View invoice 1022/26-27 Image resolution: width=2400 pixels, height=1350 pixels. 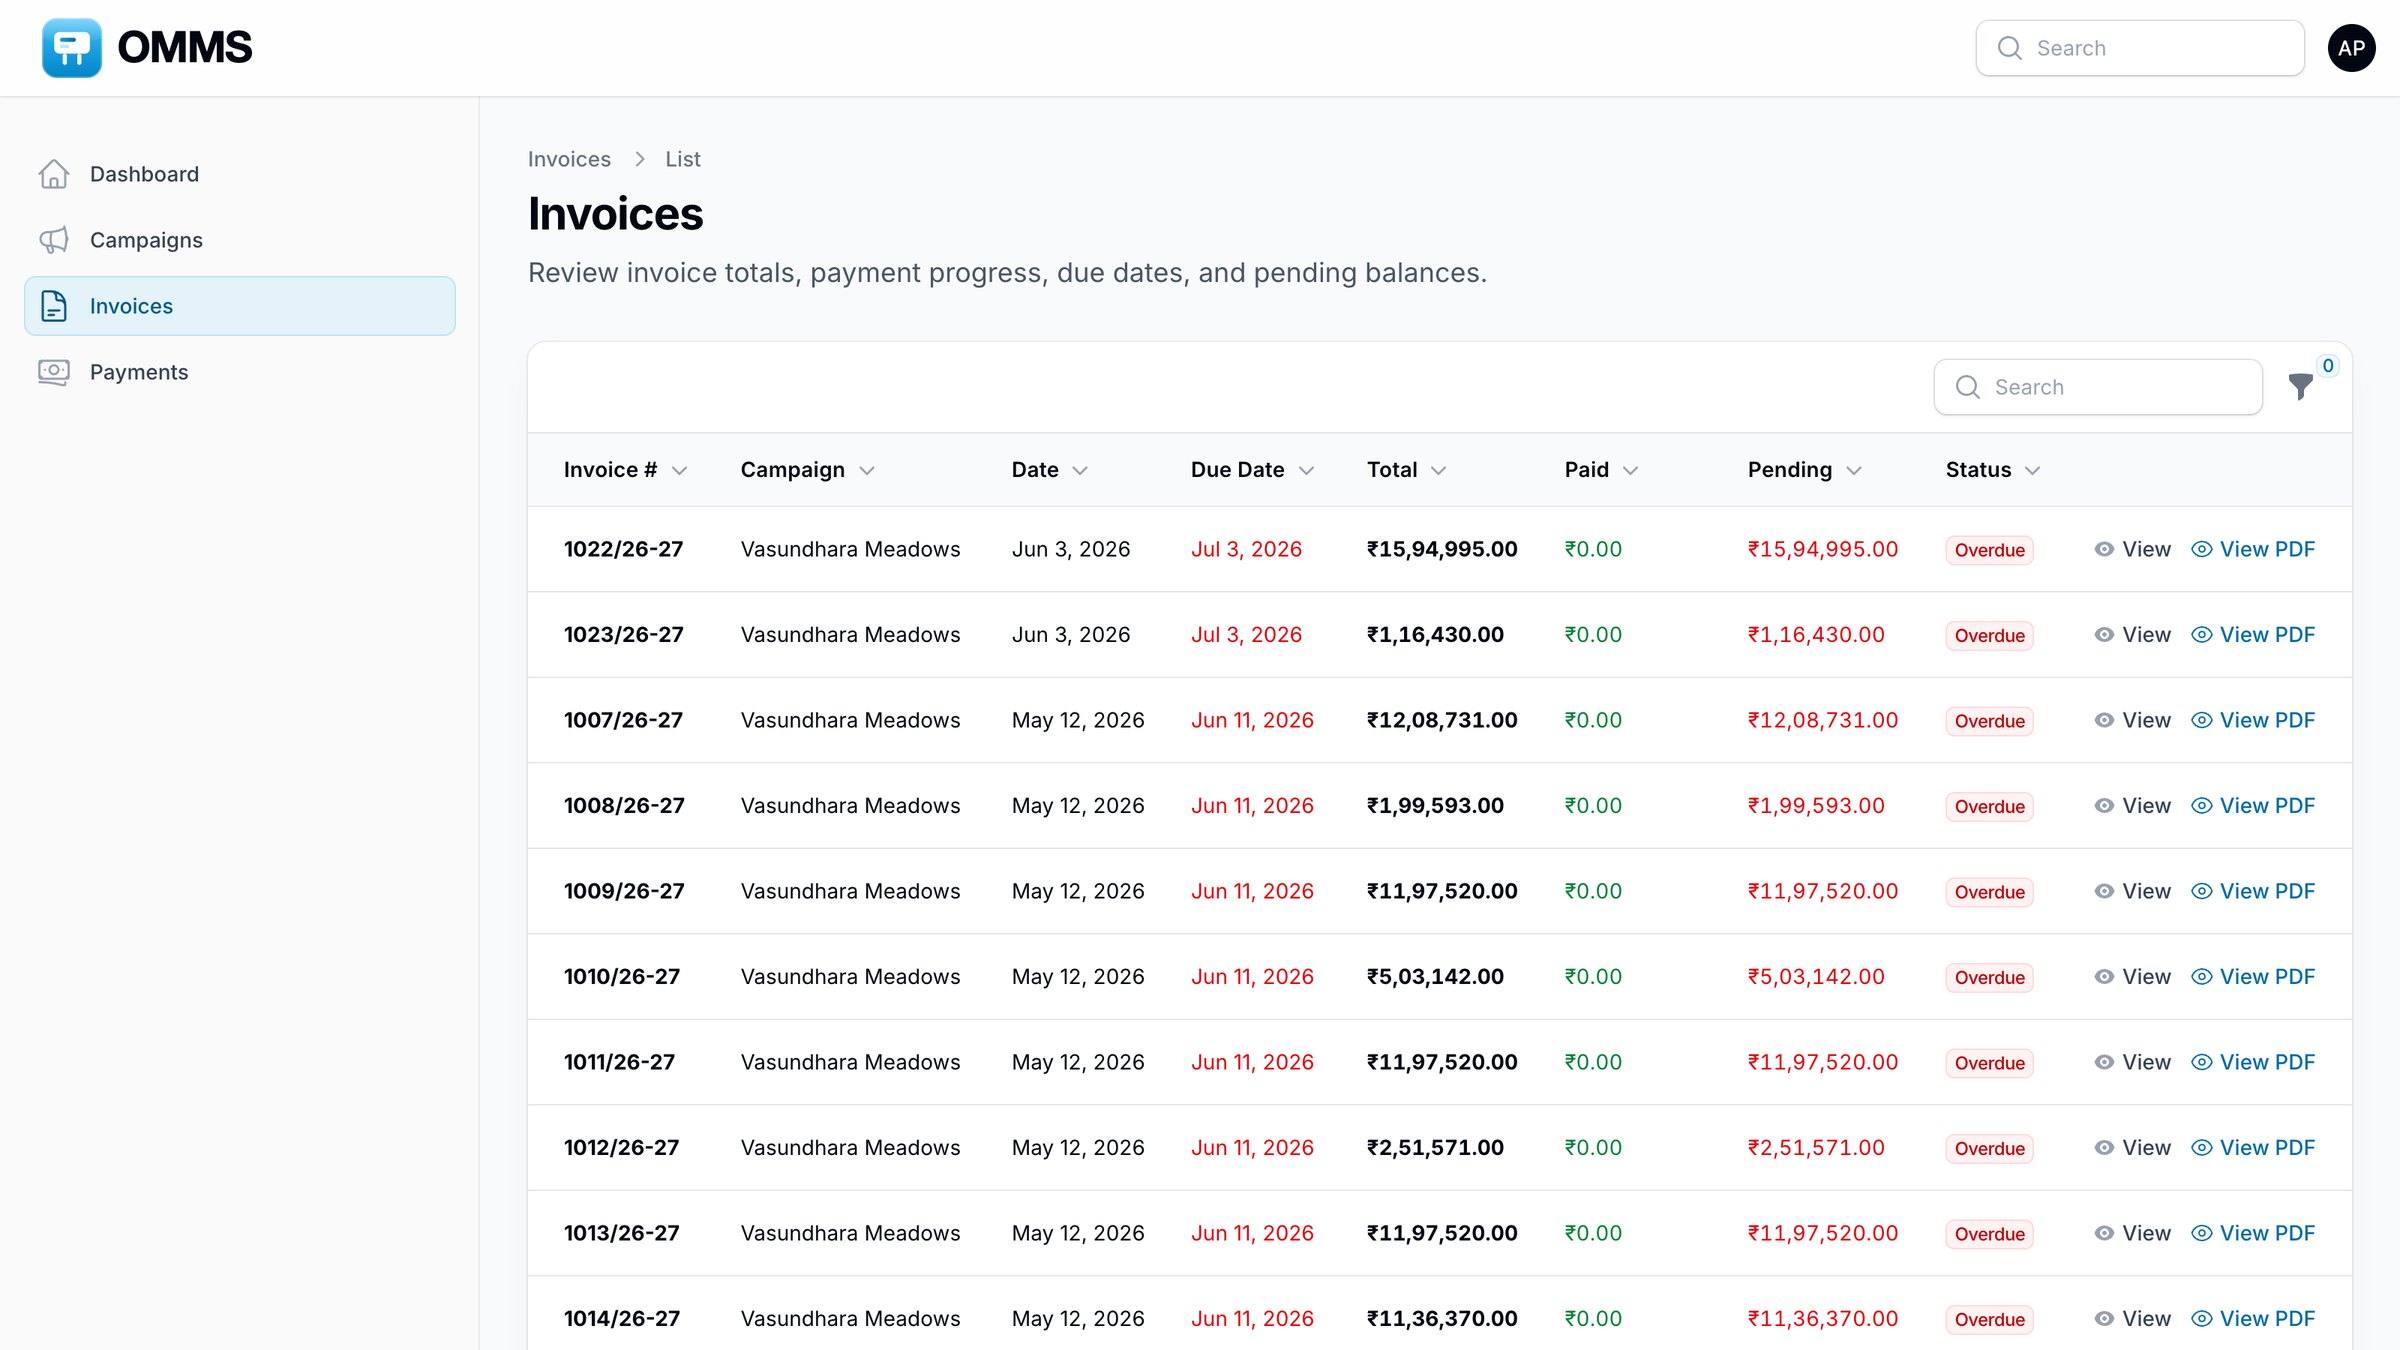click(2132, 549)
